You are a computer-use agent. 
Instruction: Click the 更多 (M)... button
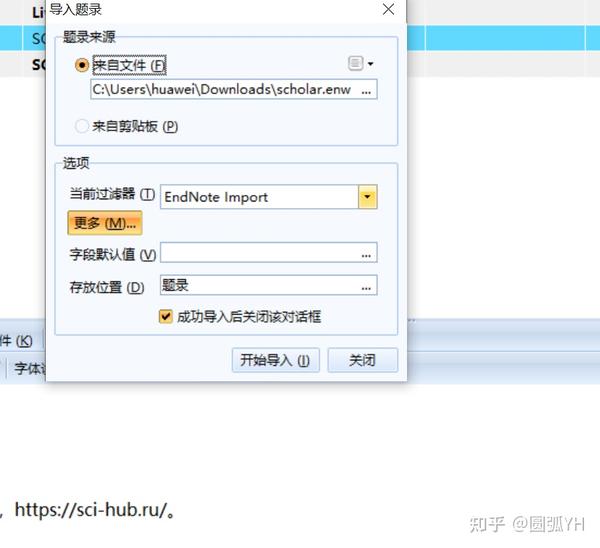point(105,223)
